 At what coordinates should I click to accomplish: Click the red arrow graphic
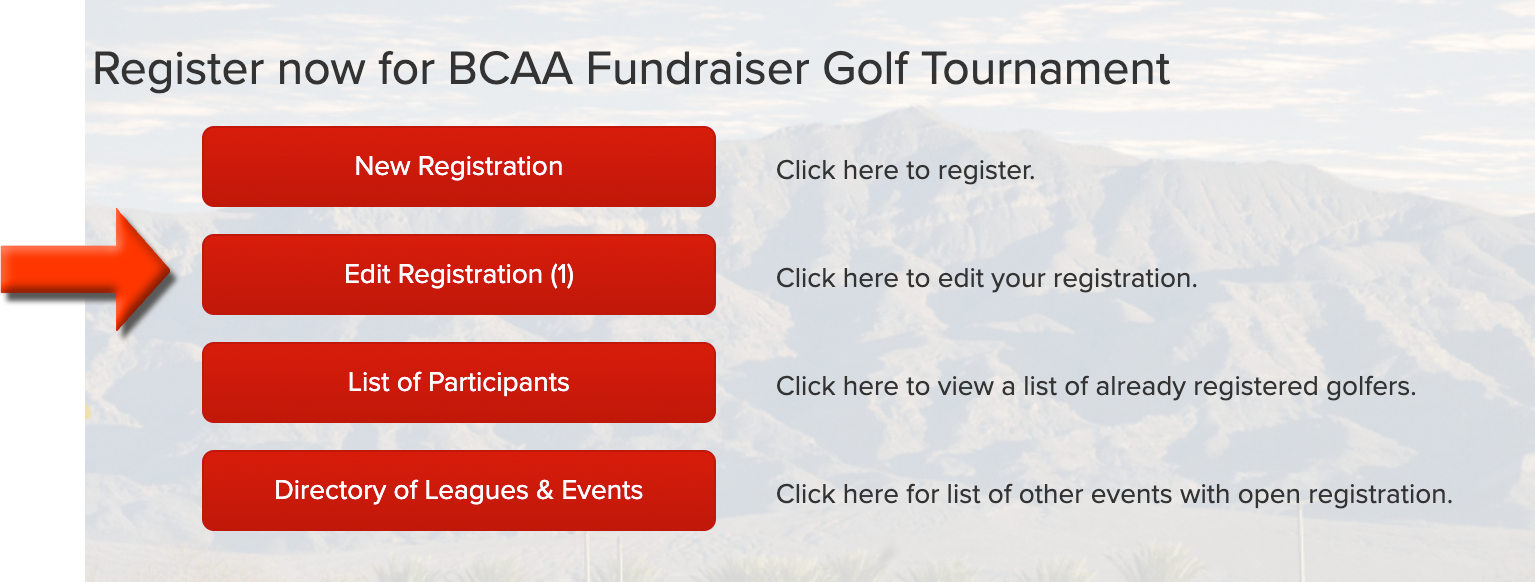point(88,270)
